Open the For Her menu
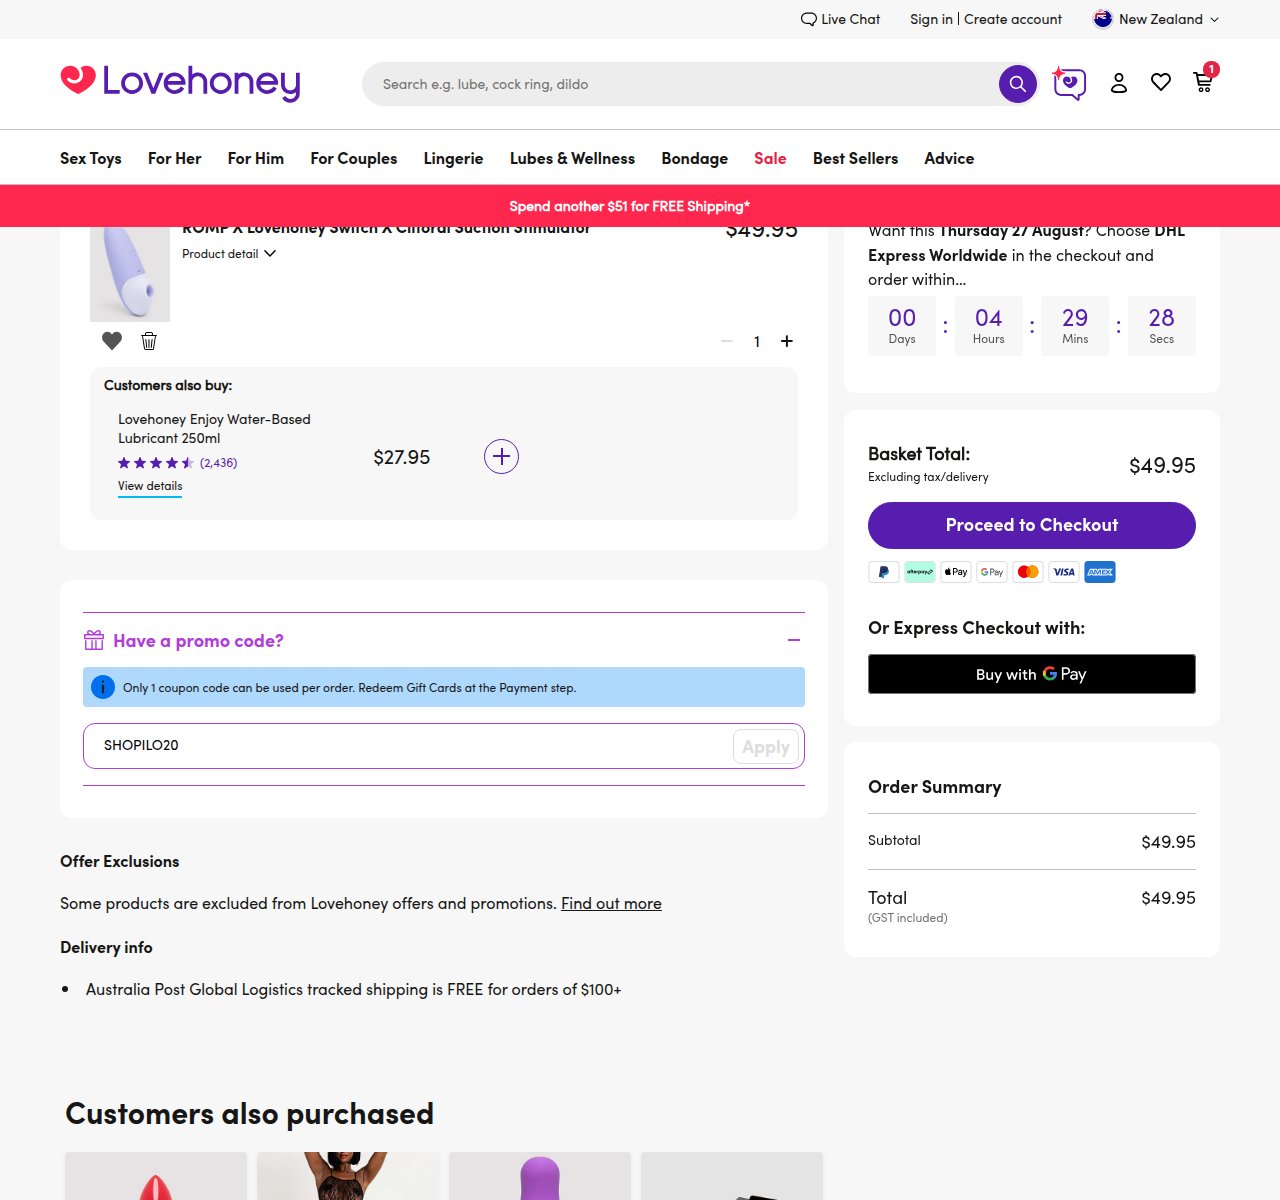The height and width of the screenshot is (1200, 1280). pyautogui.click(x=175, y=158)
